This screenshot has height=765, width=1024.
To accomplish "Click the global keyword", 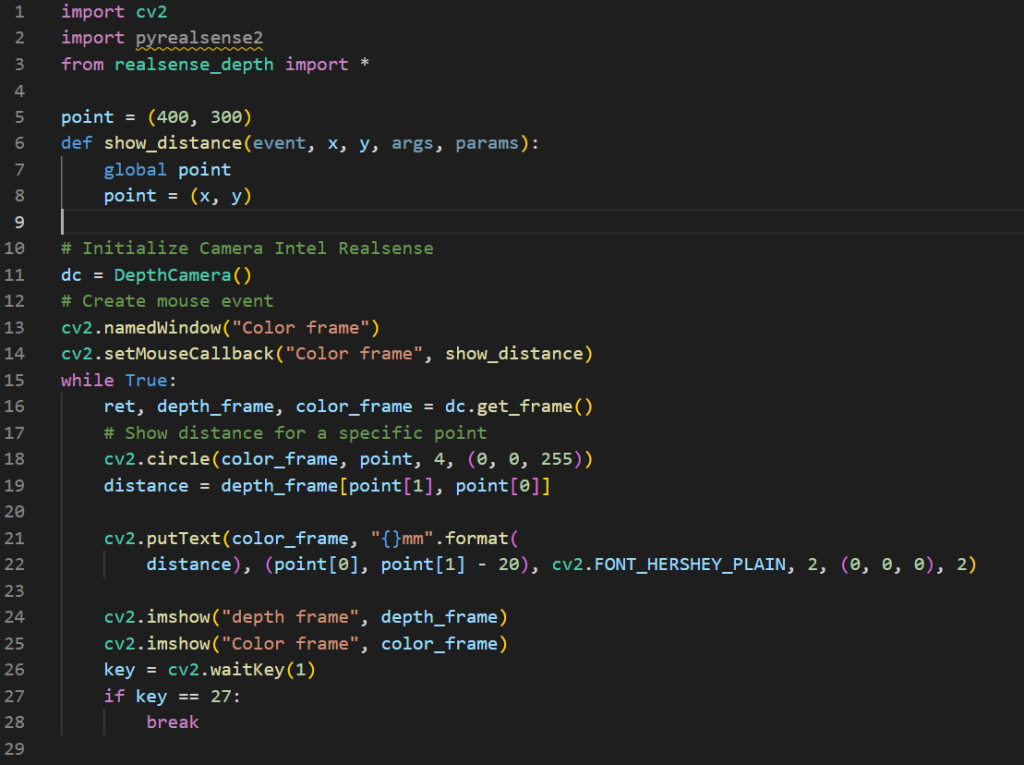I will coord(135,170).
